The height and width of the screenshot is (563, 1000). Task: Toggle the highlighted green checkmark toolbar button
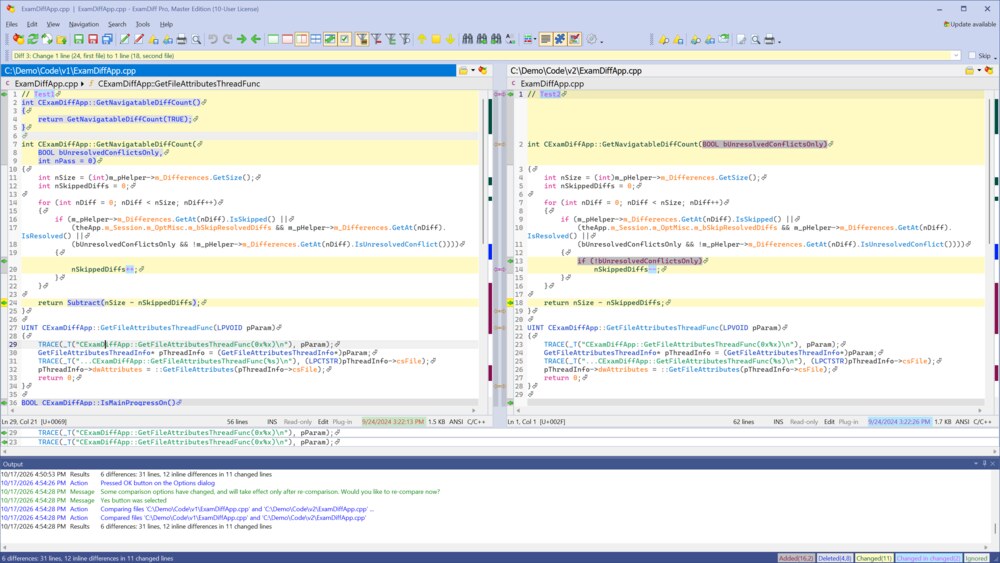click(344, 40)
